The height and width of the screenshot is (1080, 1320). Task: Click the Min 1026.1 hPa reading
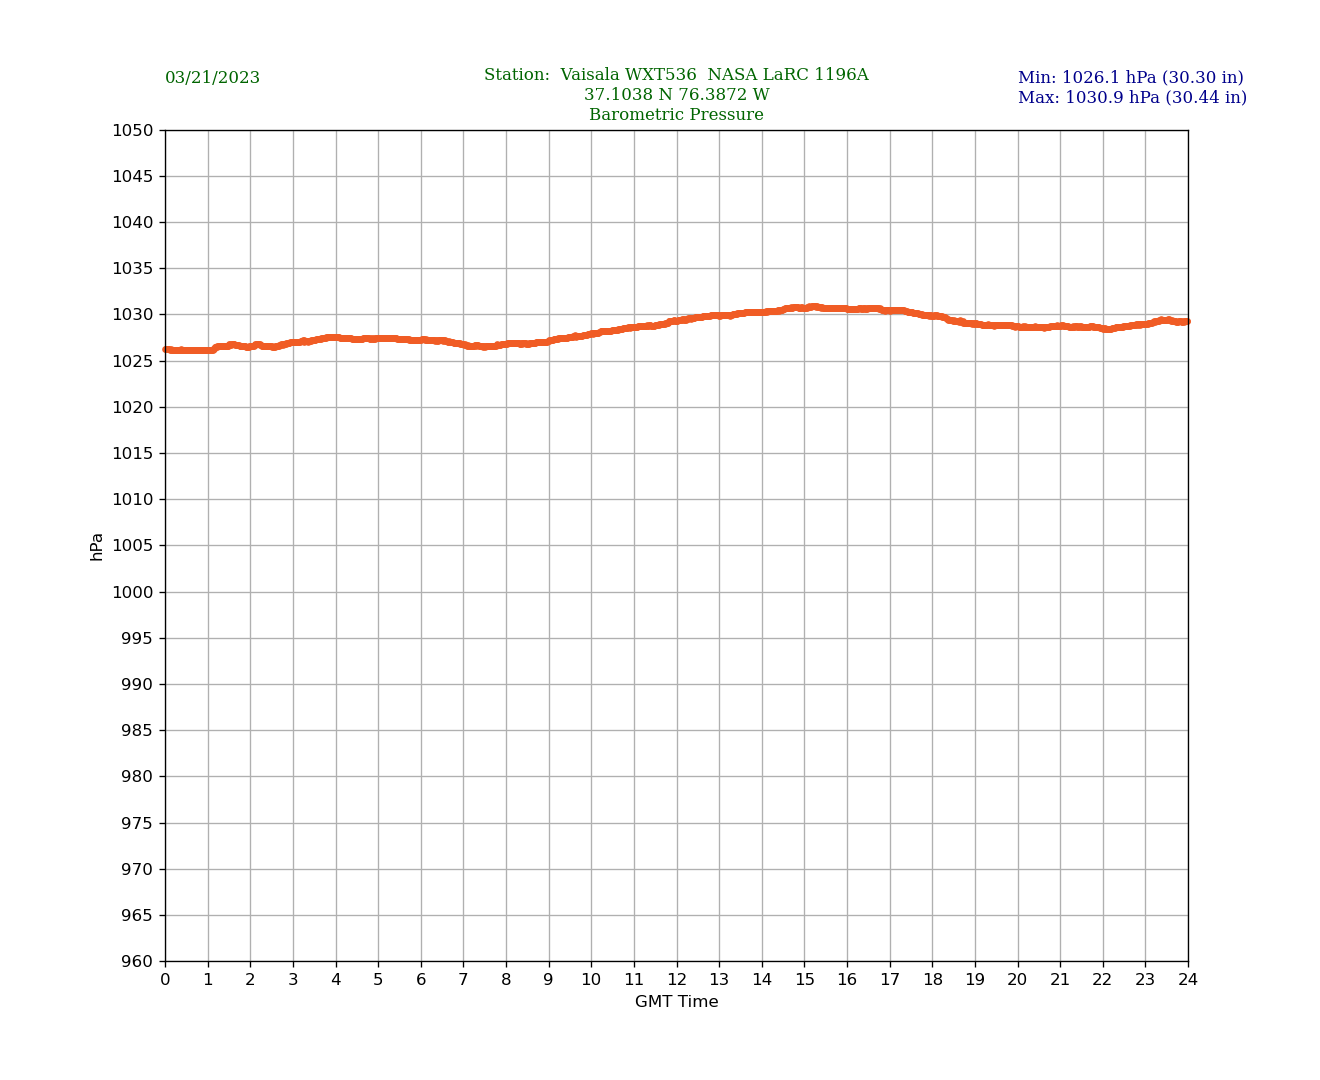[1130, 78]
